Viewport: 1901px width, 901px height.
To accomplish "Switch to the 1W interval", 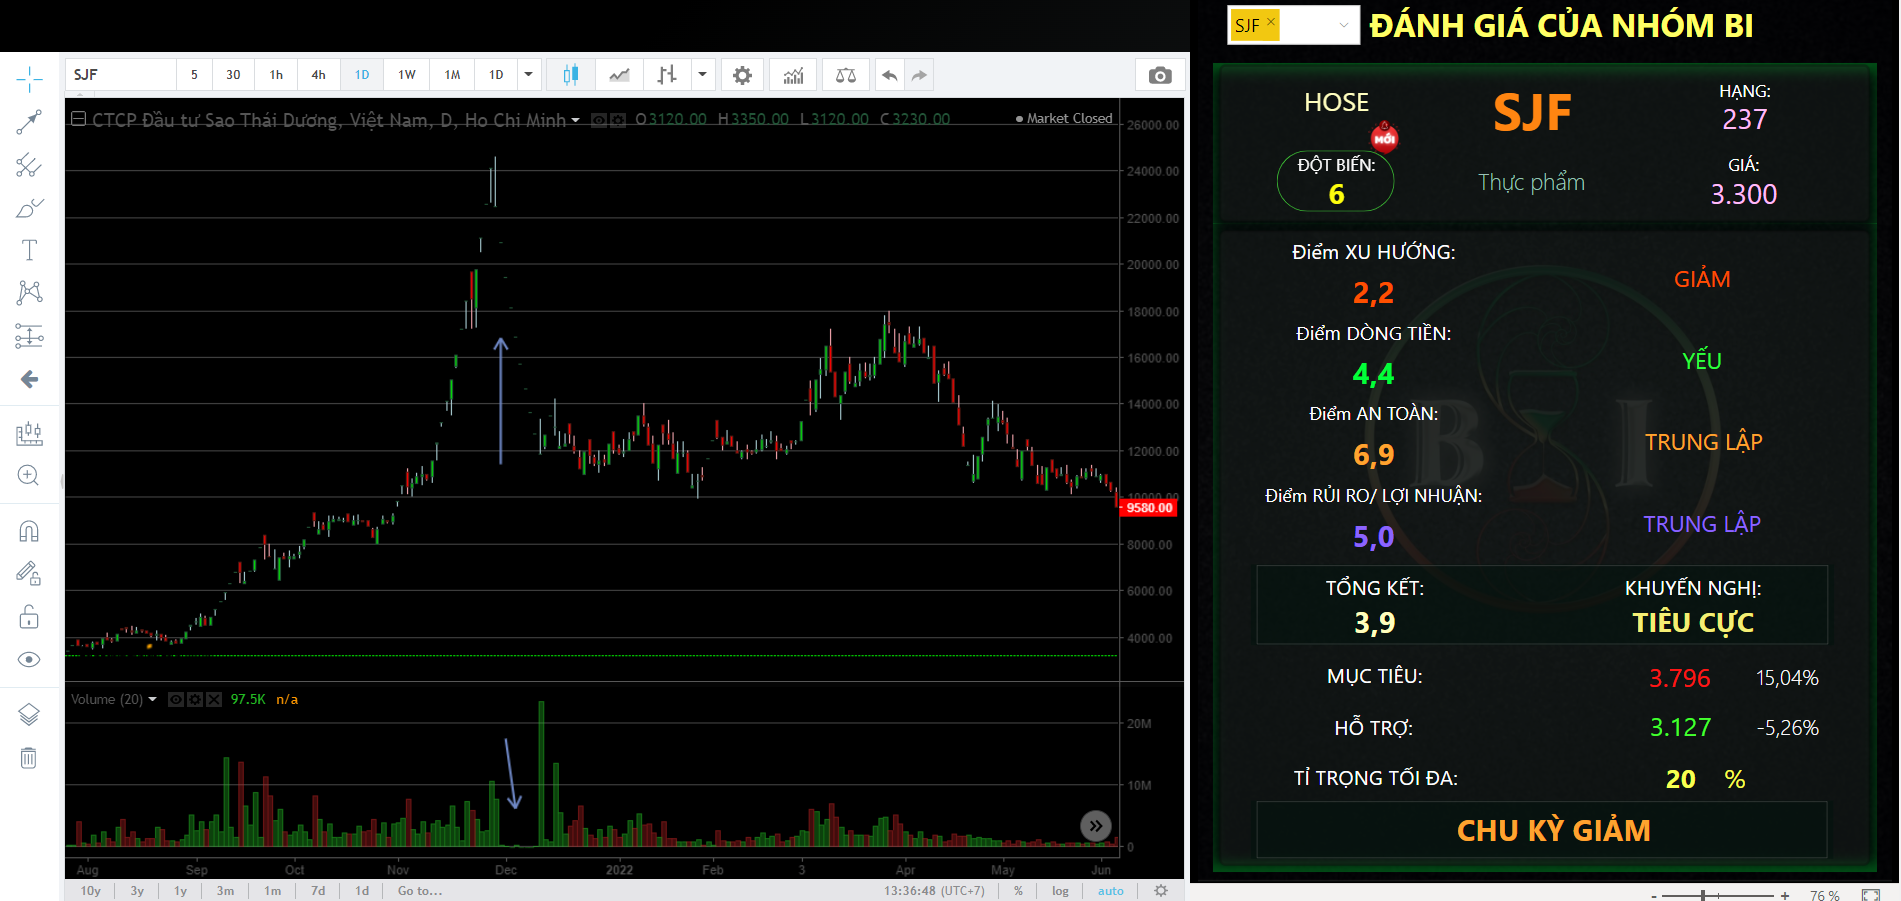I will 407,75.
